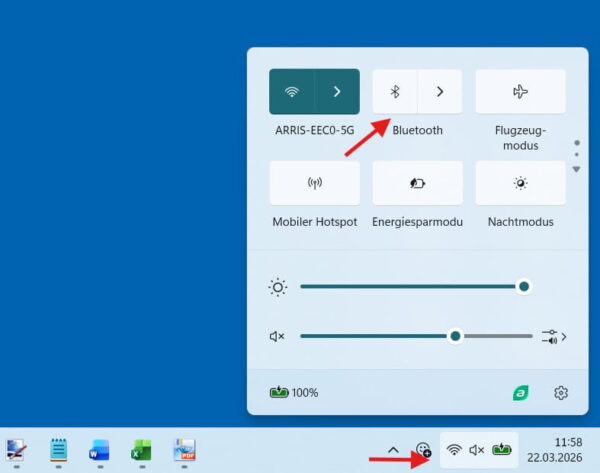
Task: Open green 'a' app icon in panel footer
Action: pos(520,393)
